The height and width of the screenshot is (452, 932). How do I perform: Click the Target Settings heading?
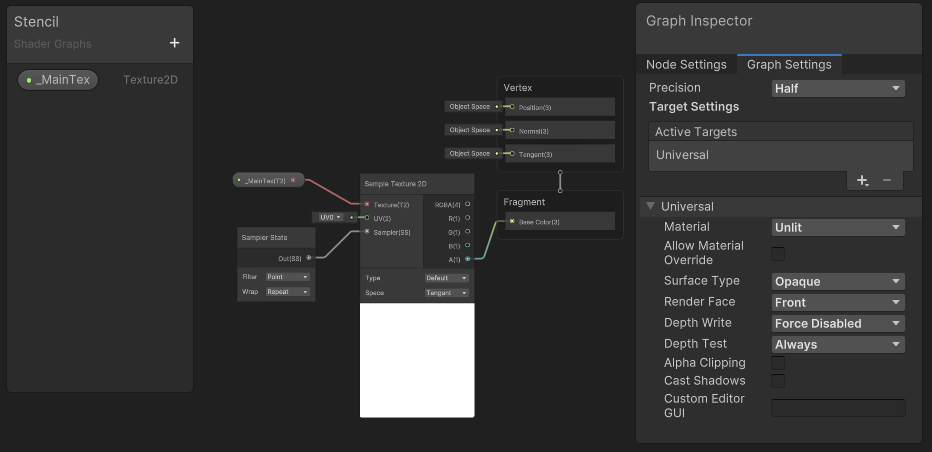[x=694, y=107]
